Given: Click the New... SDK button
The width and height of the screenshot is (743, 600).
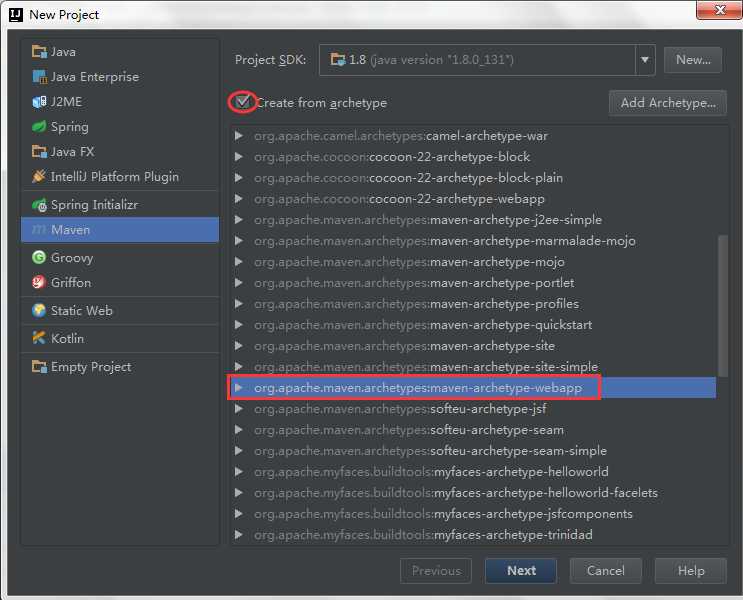Looking at the screenshot, I should pyautogui.click(x=693, y=60).
